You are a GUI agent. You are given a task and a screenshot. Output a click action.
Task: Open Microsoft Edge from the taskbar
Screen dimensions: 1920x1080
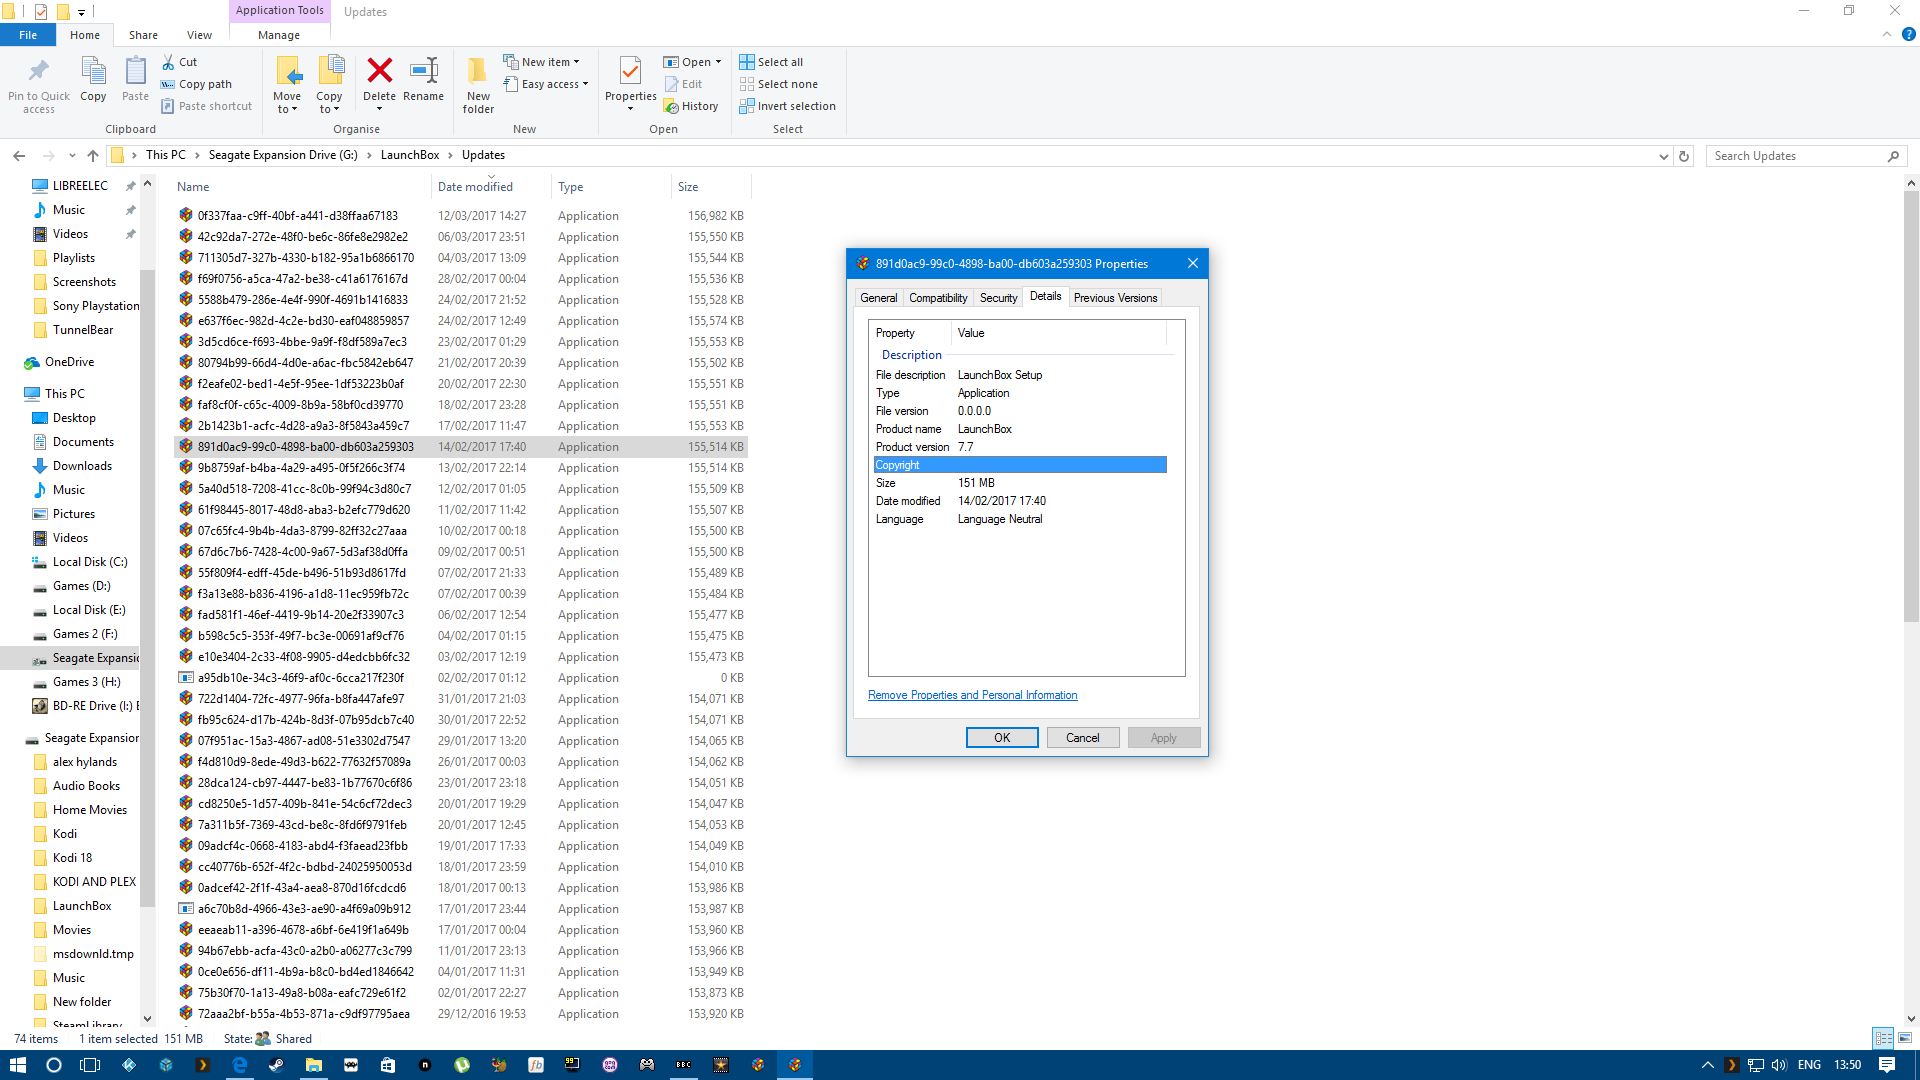pyautogui.click(x=240, y=1065)
